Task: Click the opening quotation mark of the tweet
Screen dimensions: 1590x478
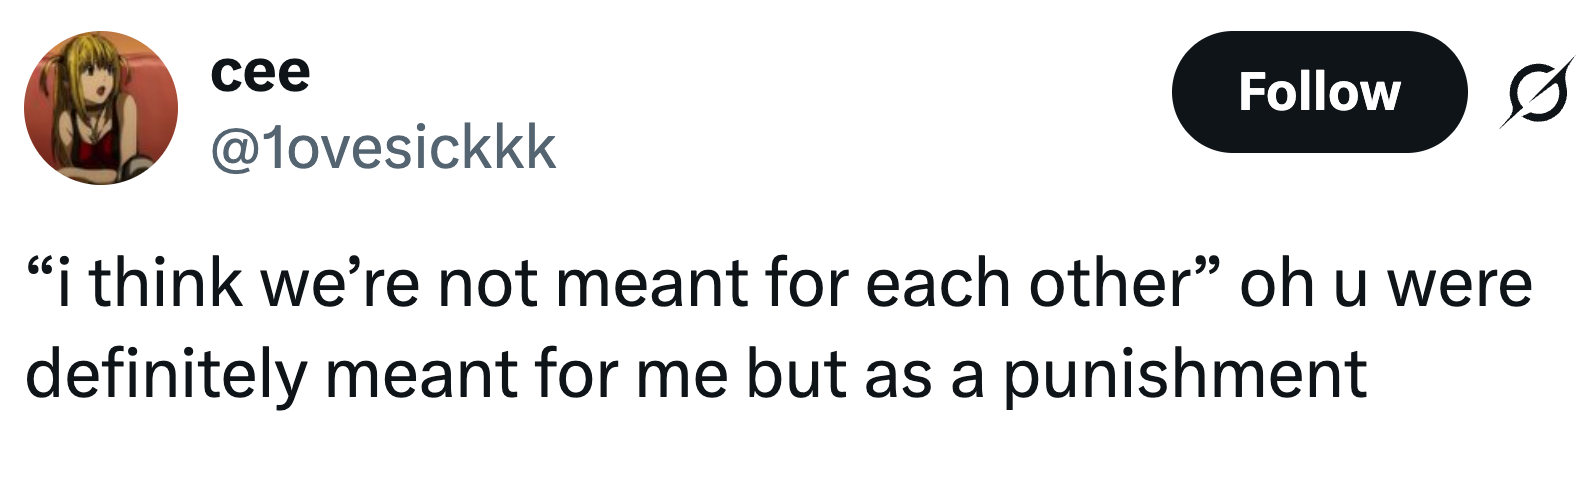Action: click(38, 270)
